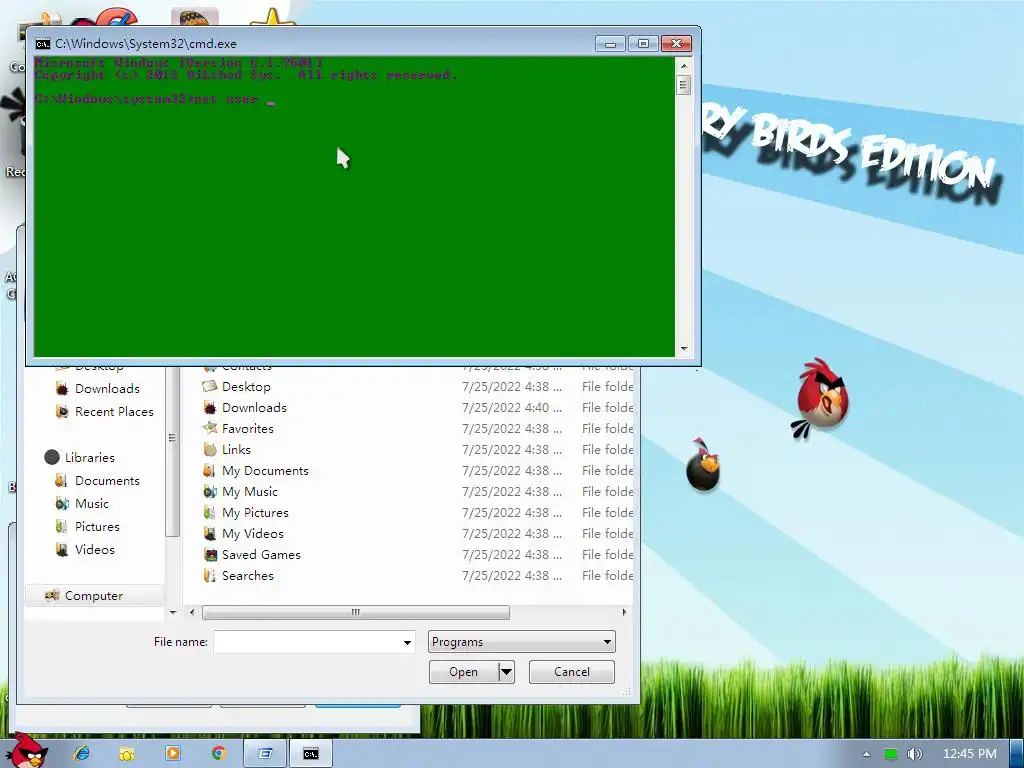Click the horizontal scrollbar left arrow
1024x768 pixels.
(192, 613)
